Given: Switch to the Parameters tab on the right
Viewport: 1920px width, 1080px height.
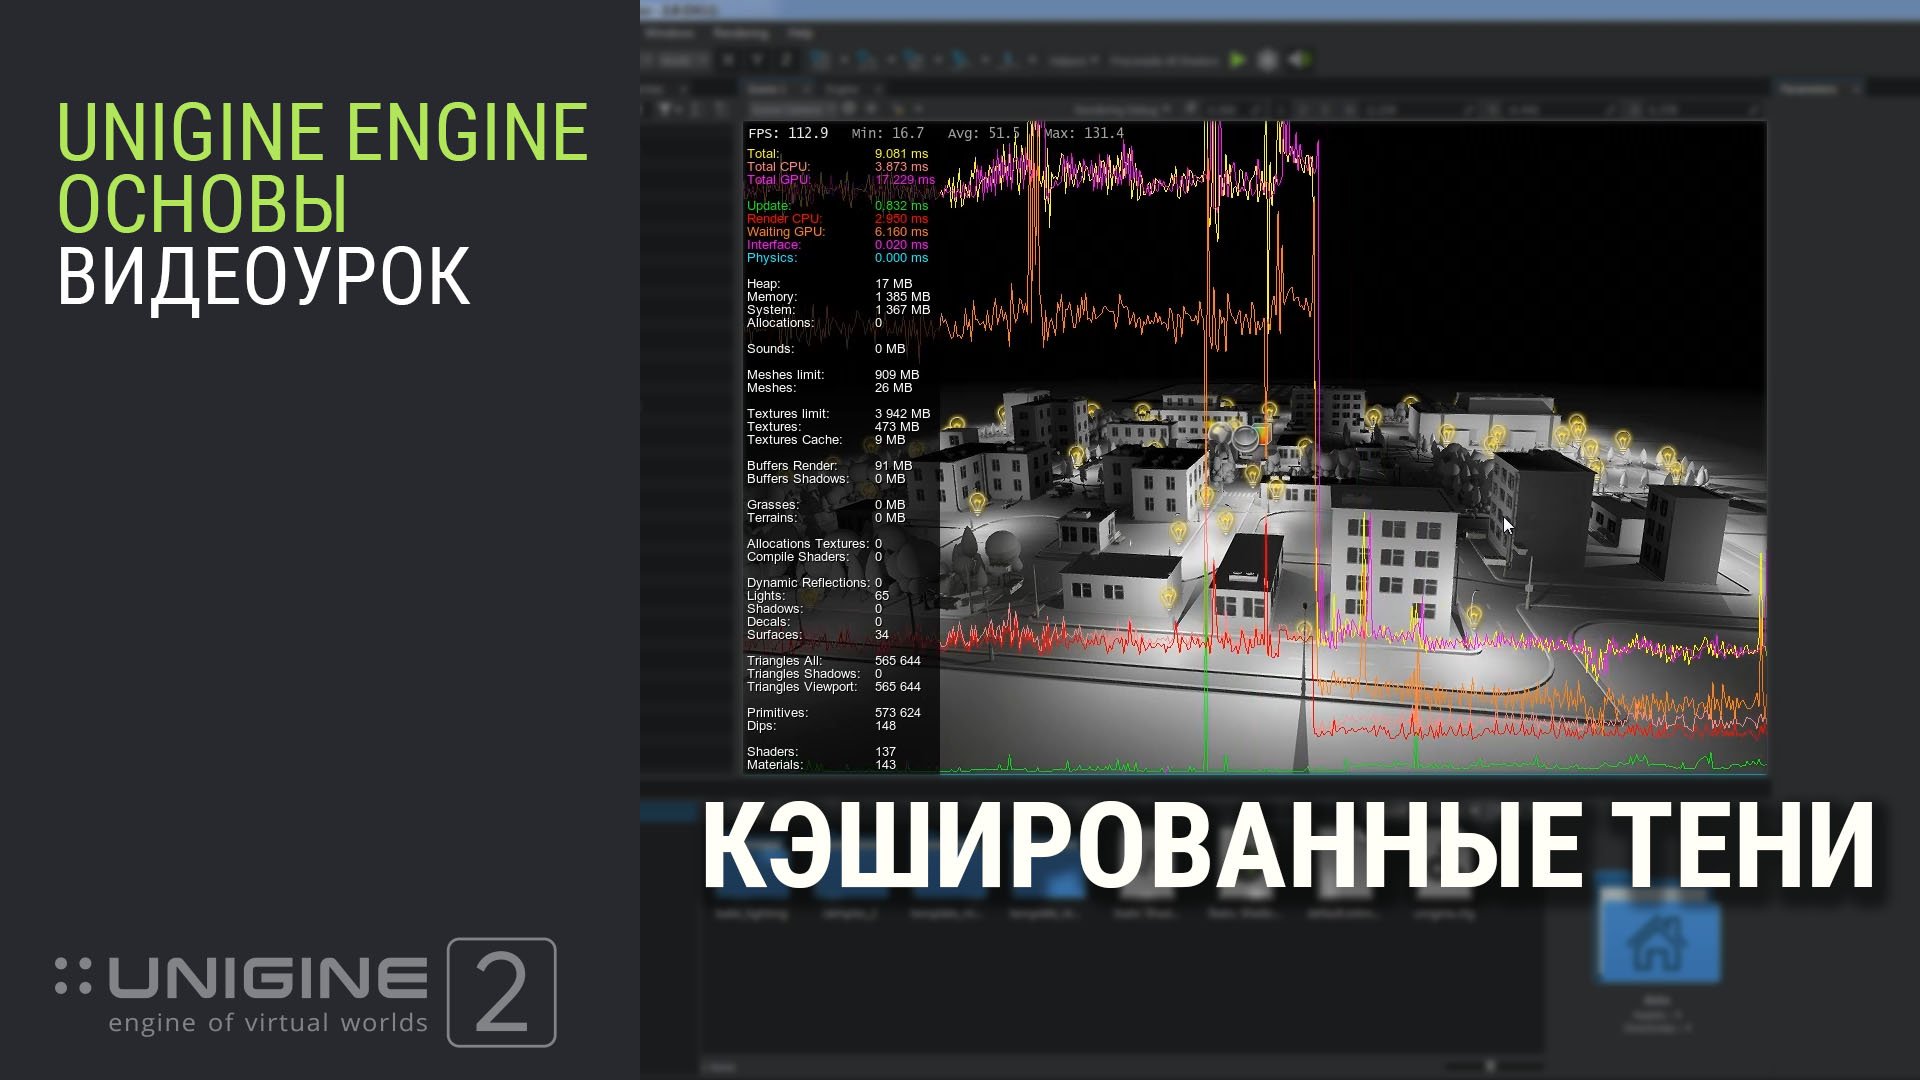Looking at the screenshot, I should tap(1808, 88).
